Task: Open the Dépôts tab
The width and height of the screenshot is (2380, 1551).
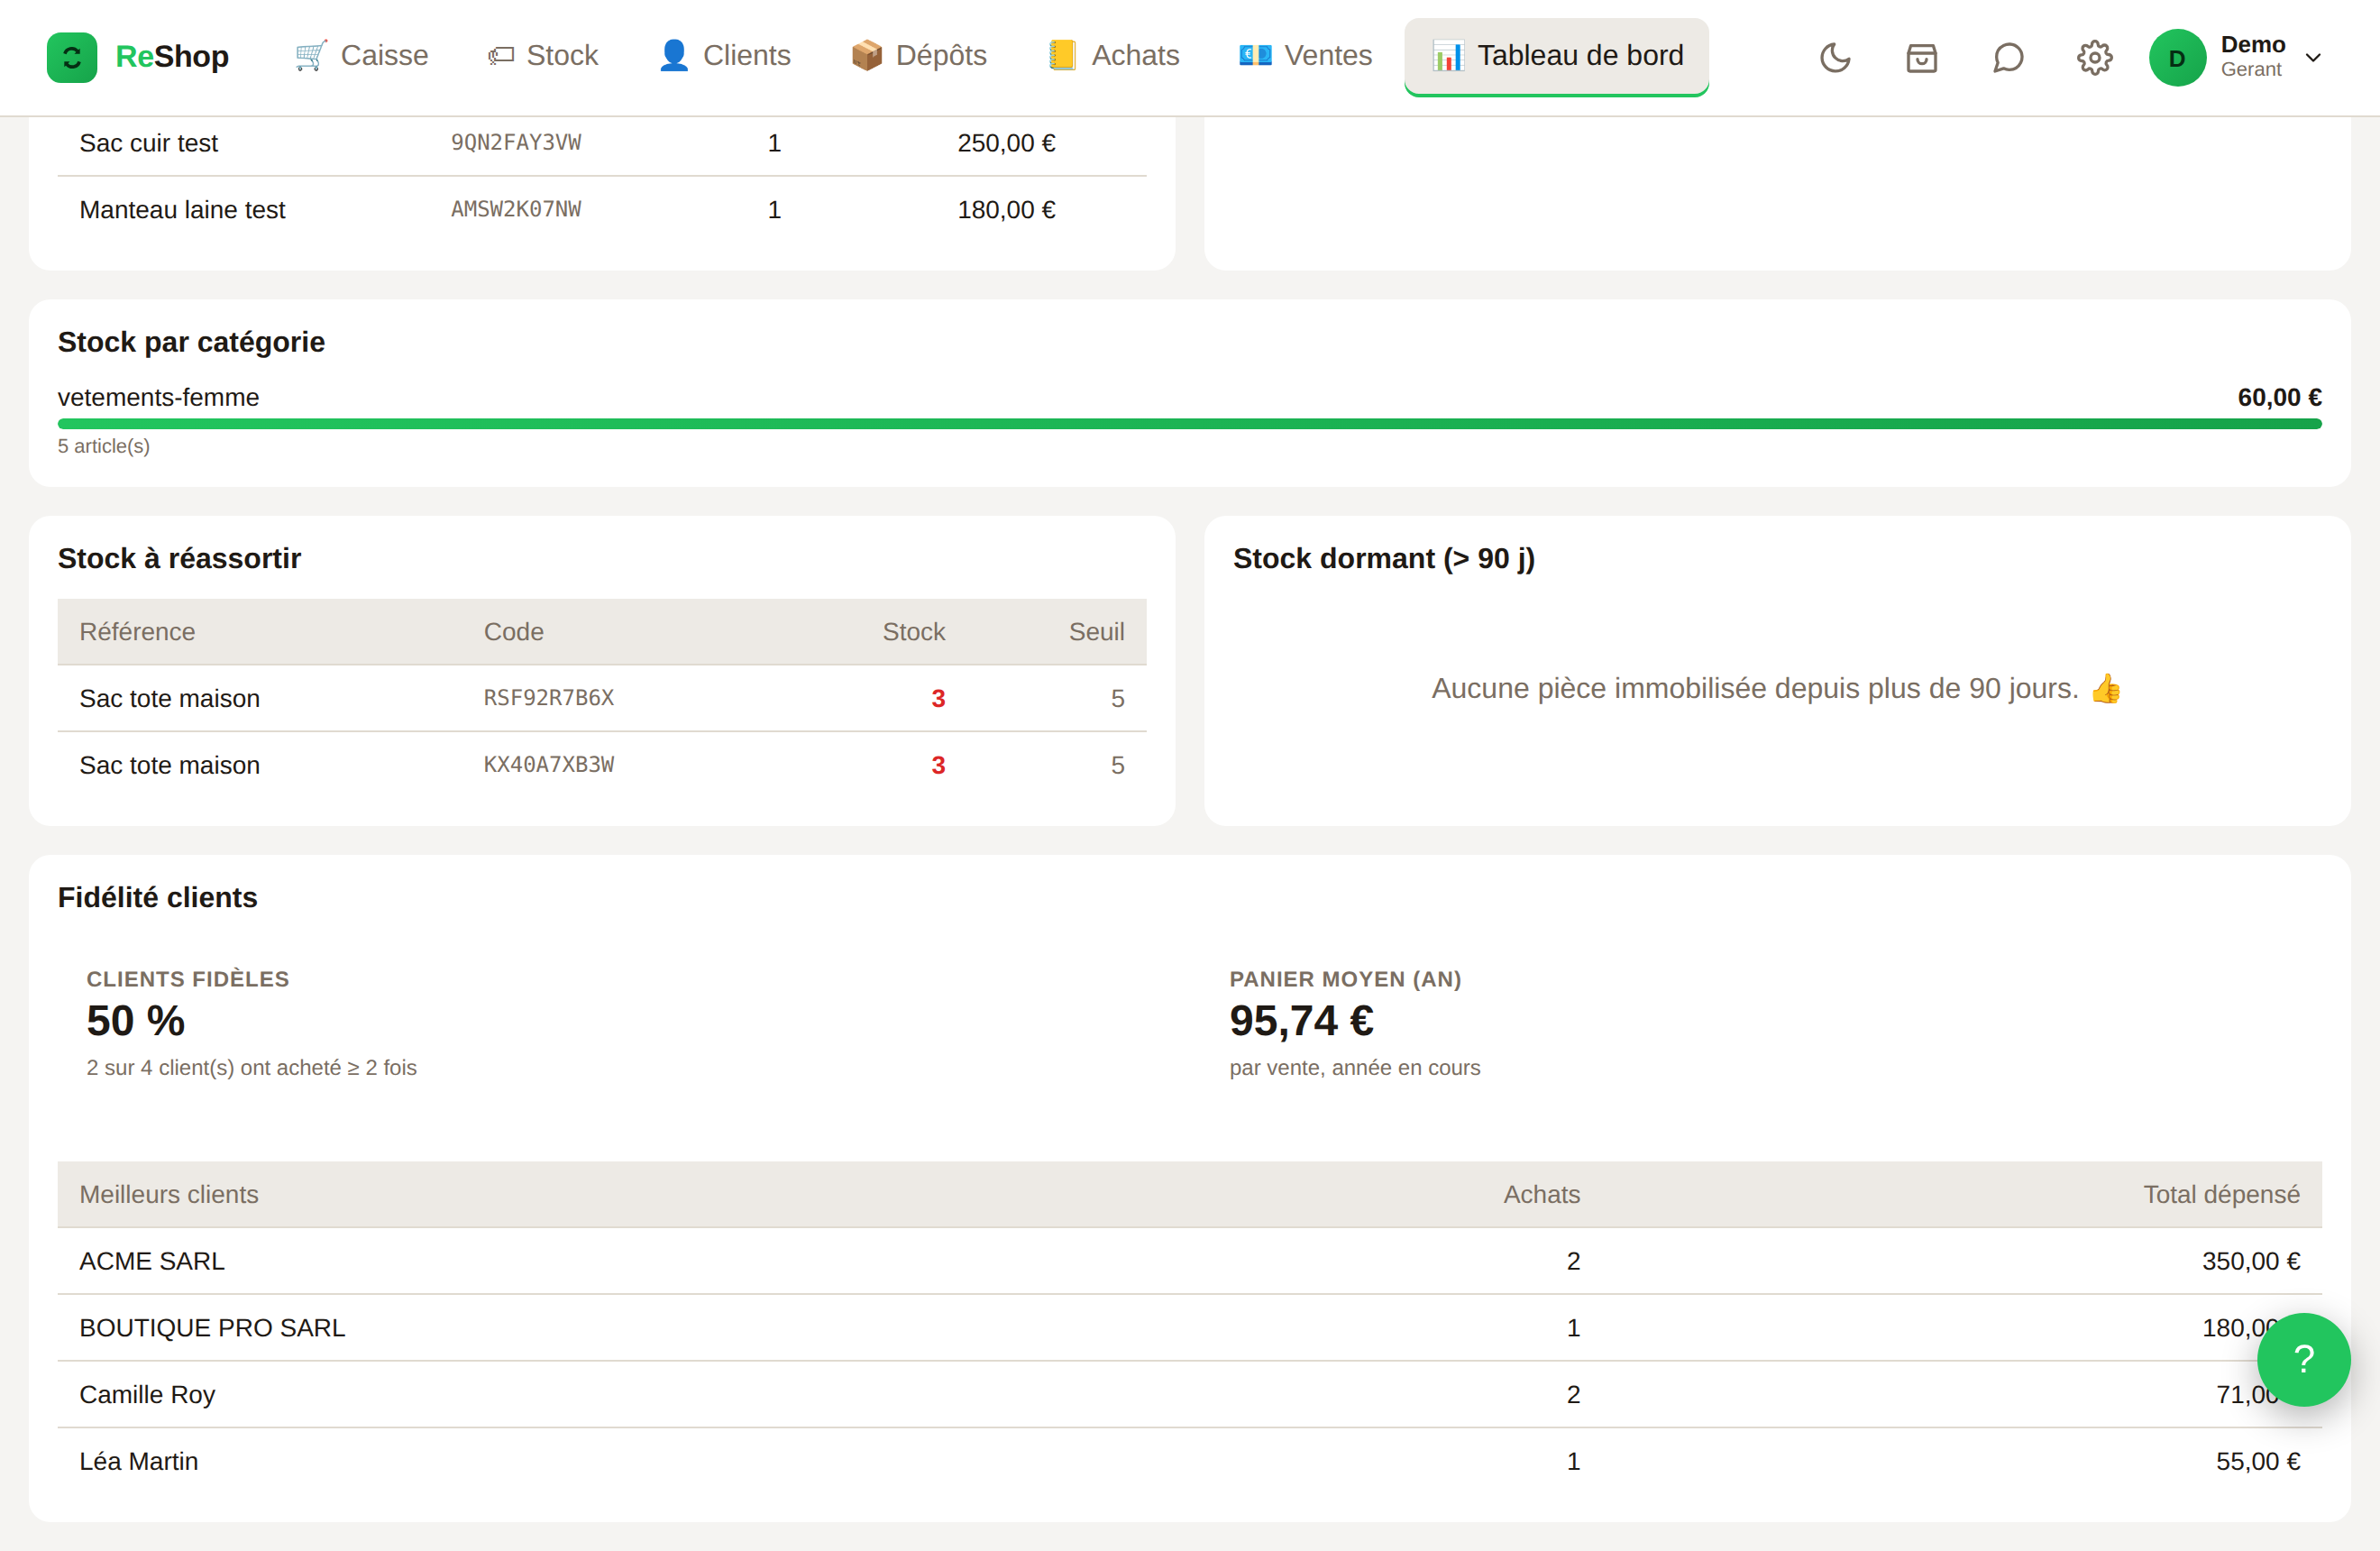Action: click(x=918, y=56)
